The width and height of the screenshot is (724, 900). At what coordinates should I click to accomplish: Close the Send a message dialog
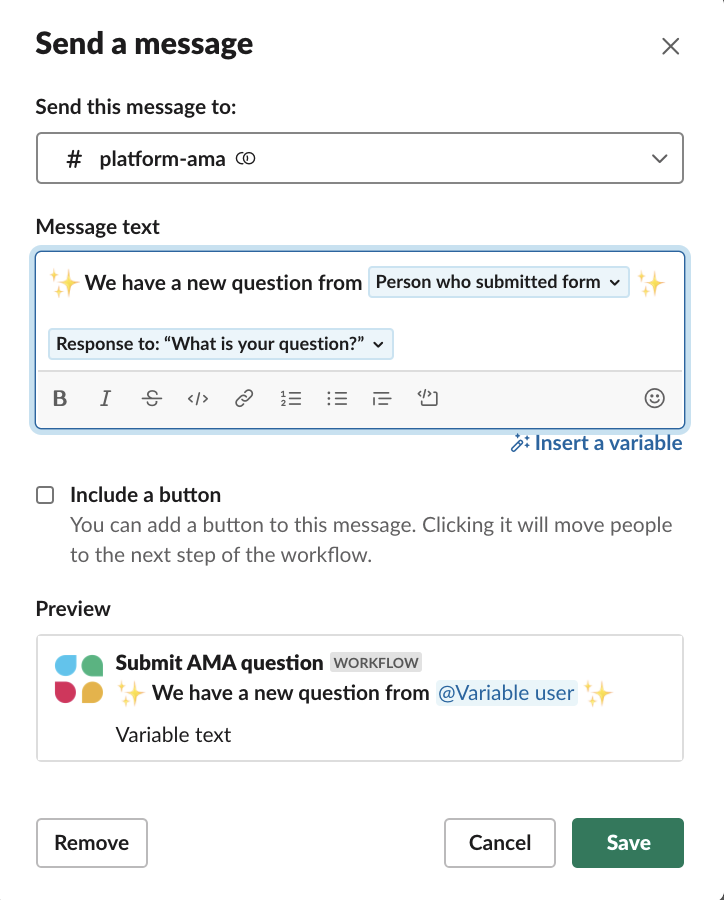(671, 46)
